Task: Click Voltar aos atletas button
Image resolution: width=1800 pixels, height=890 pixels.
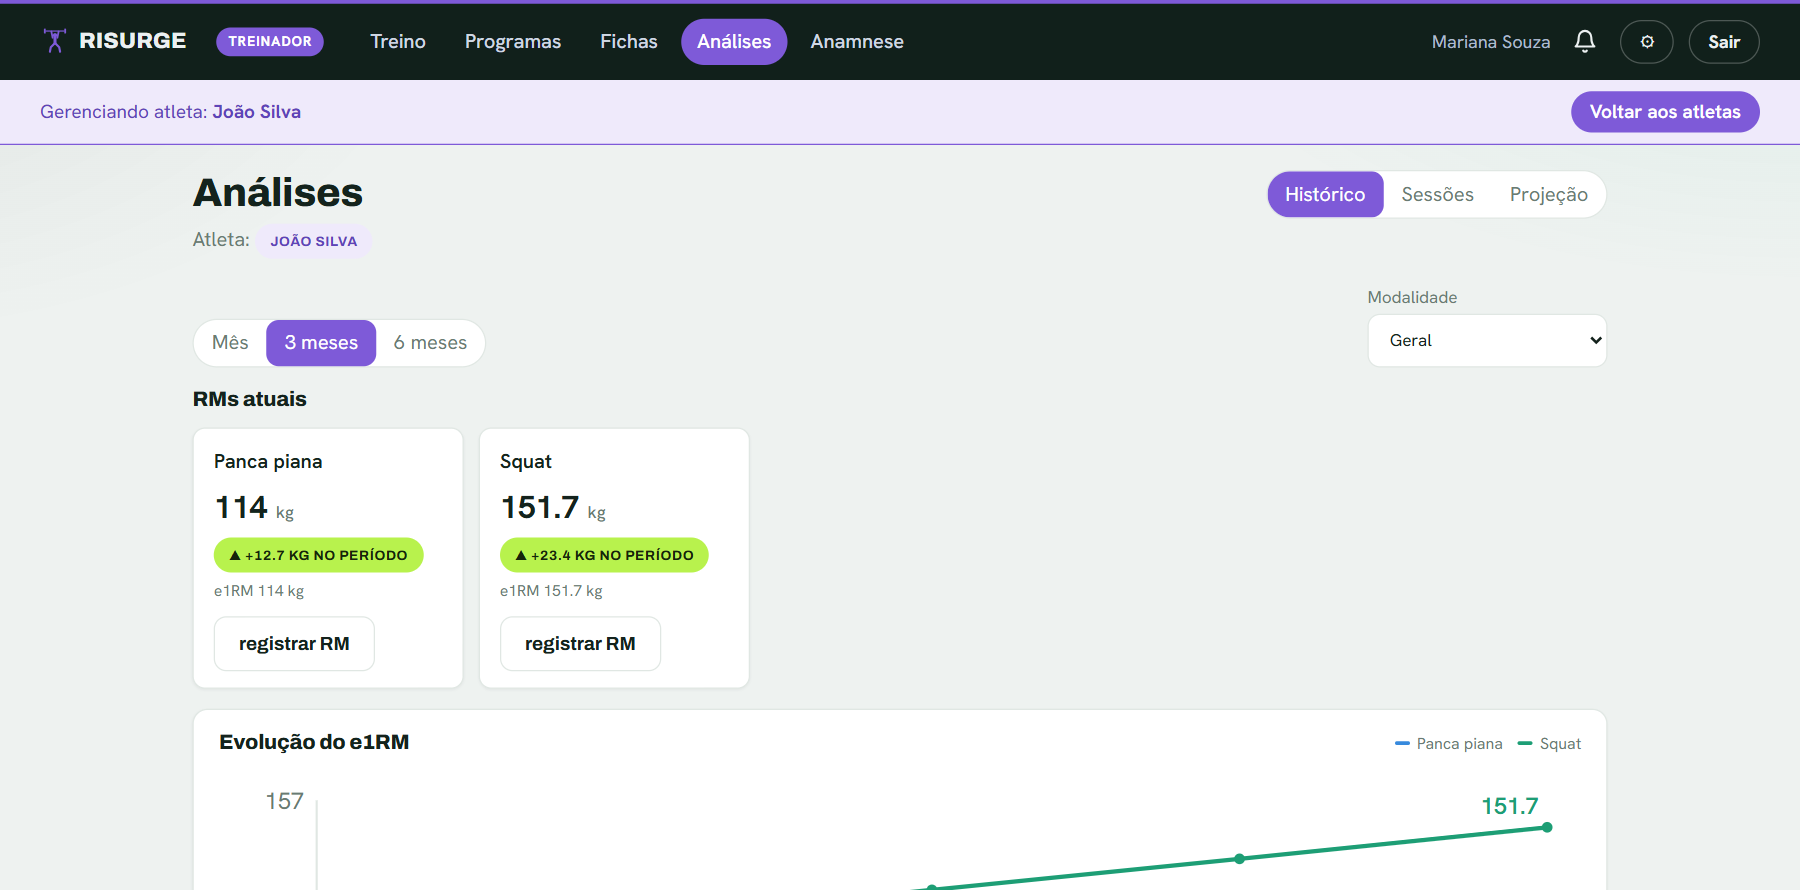Action: coord(1665,112)
